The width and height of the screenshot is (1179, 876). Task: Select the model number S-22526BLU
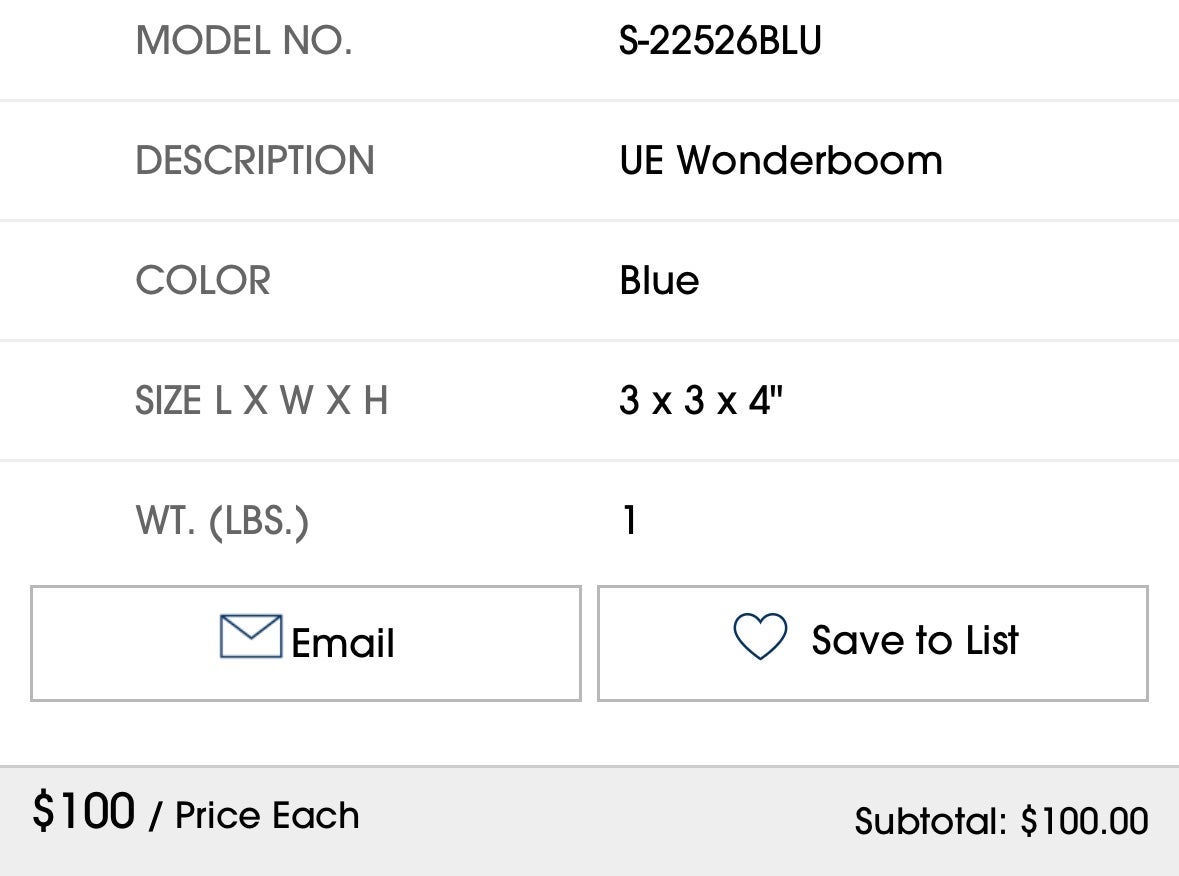click(720, 41)
